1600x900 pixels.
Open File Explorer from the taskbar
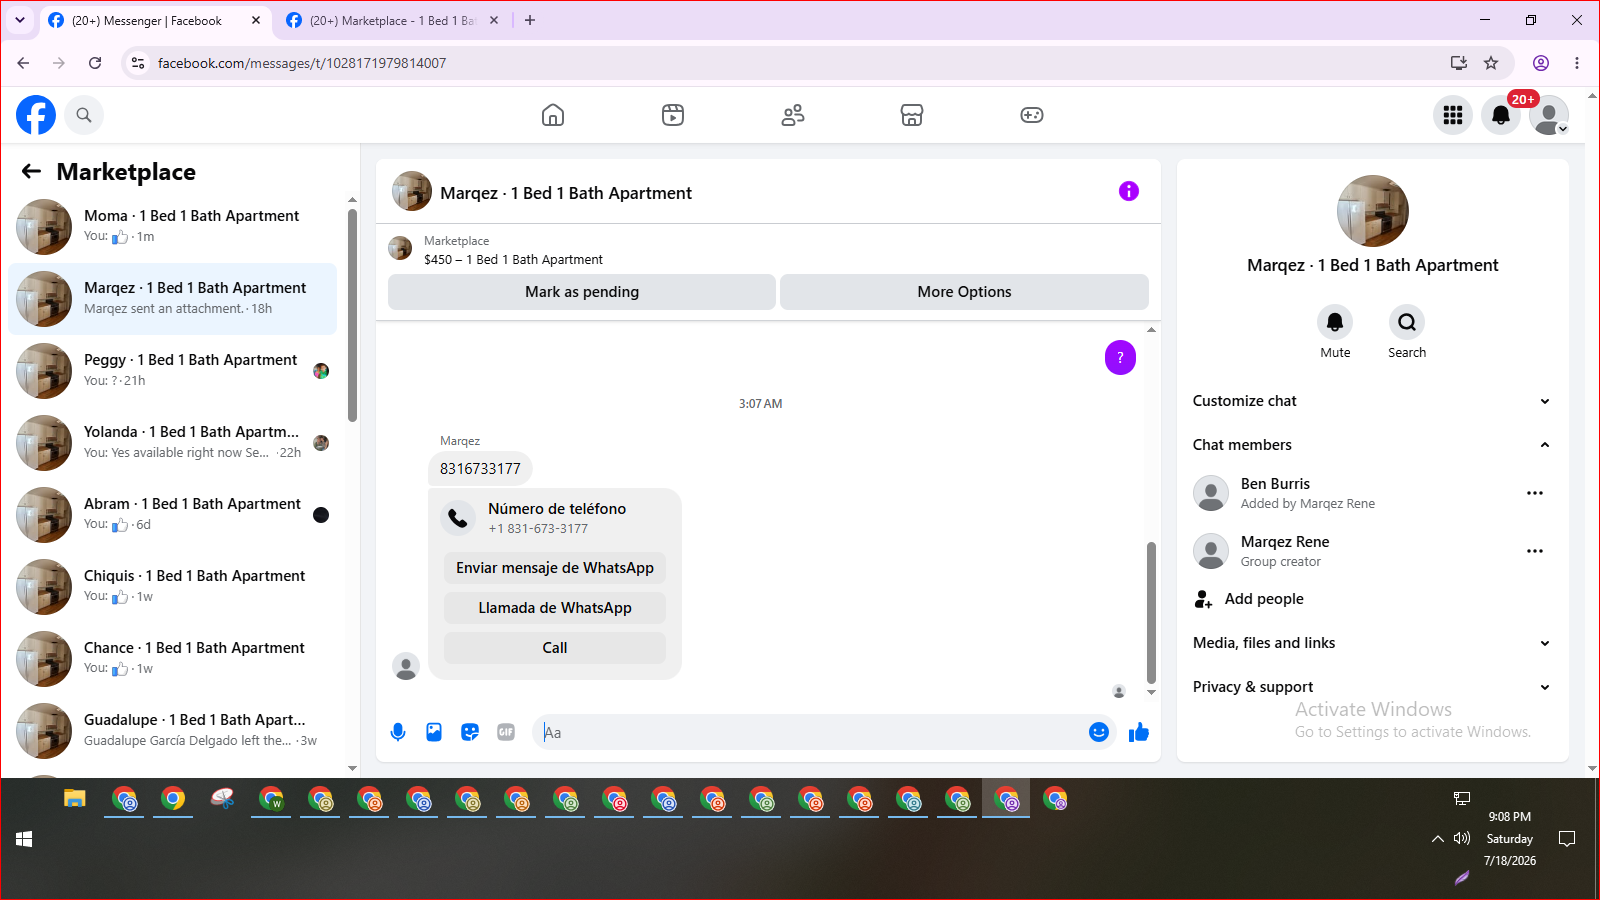(x=75, y=799)
